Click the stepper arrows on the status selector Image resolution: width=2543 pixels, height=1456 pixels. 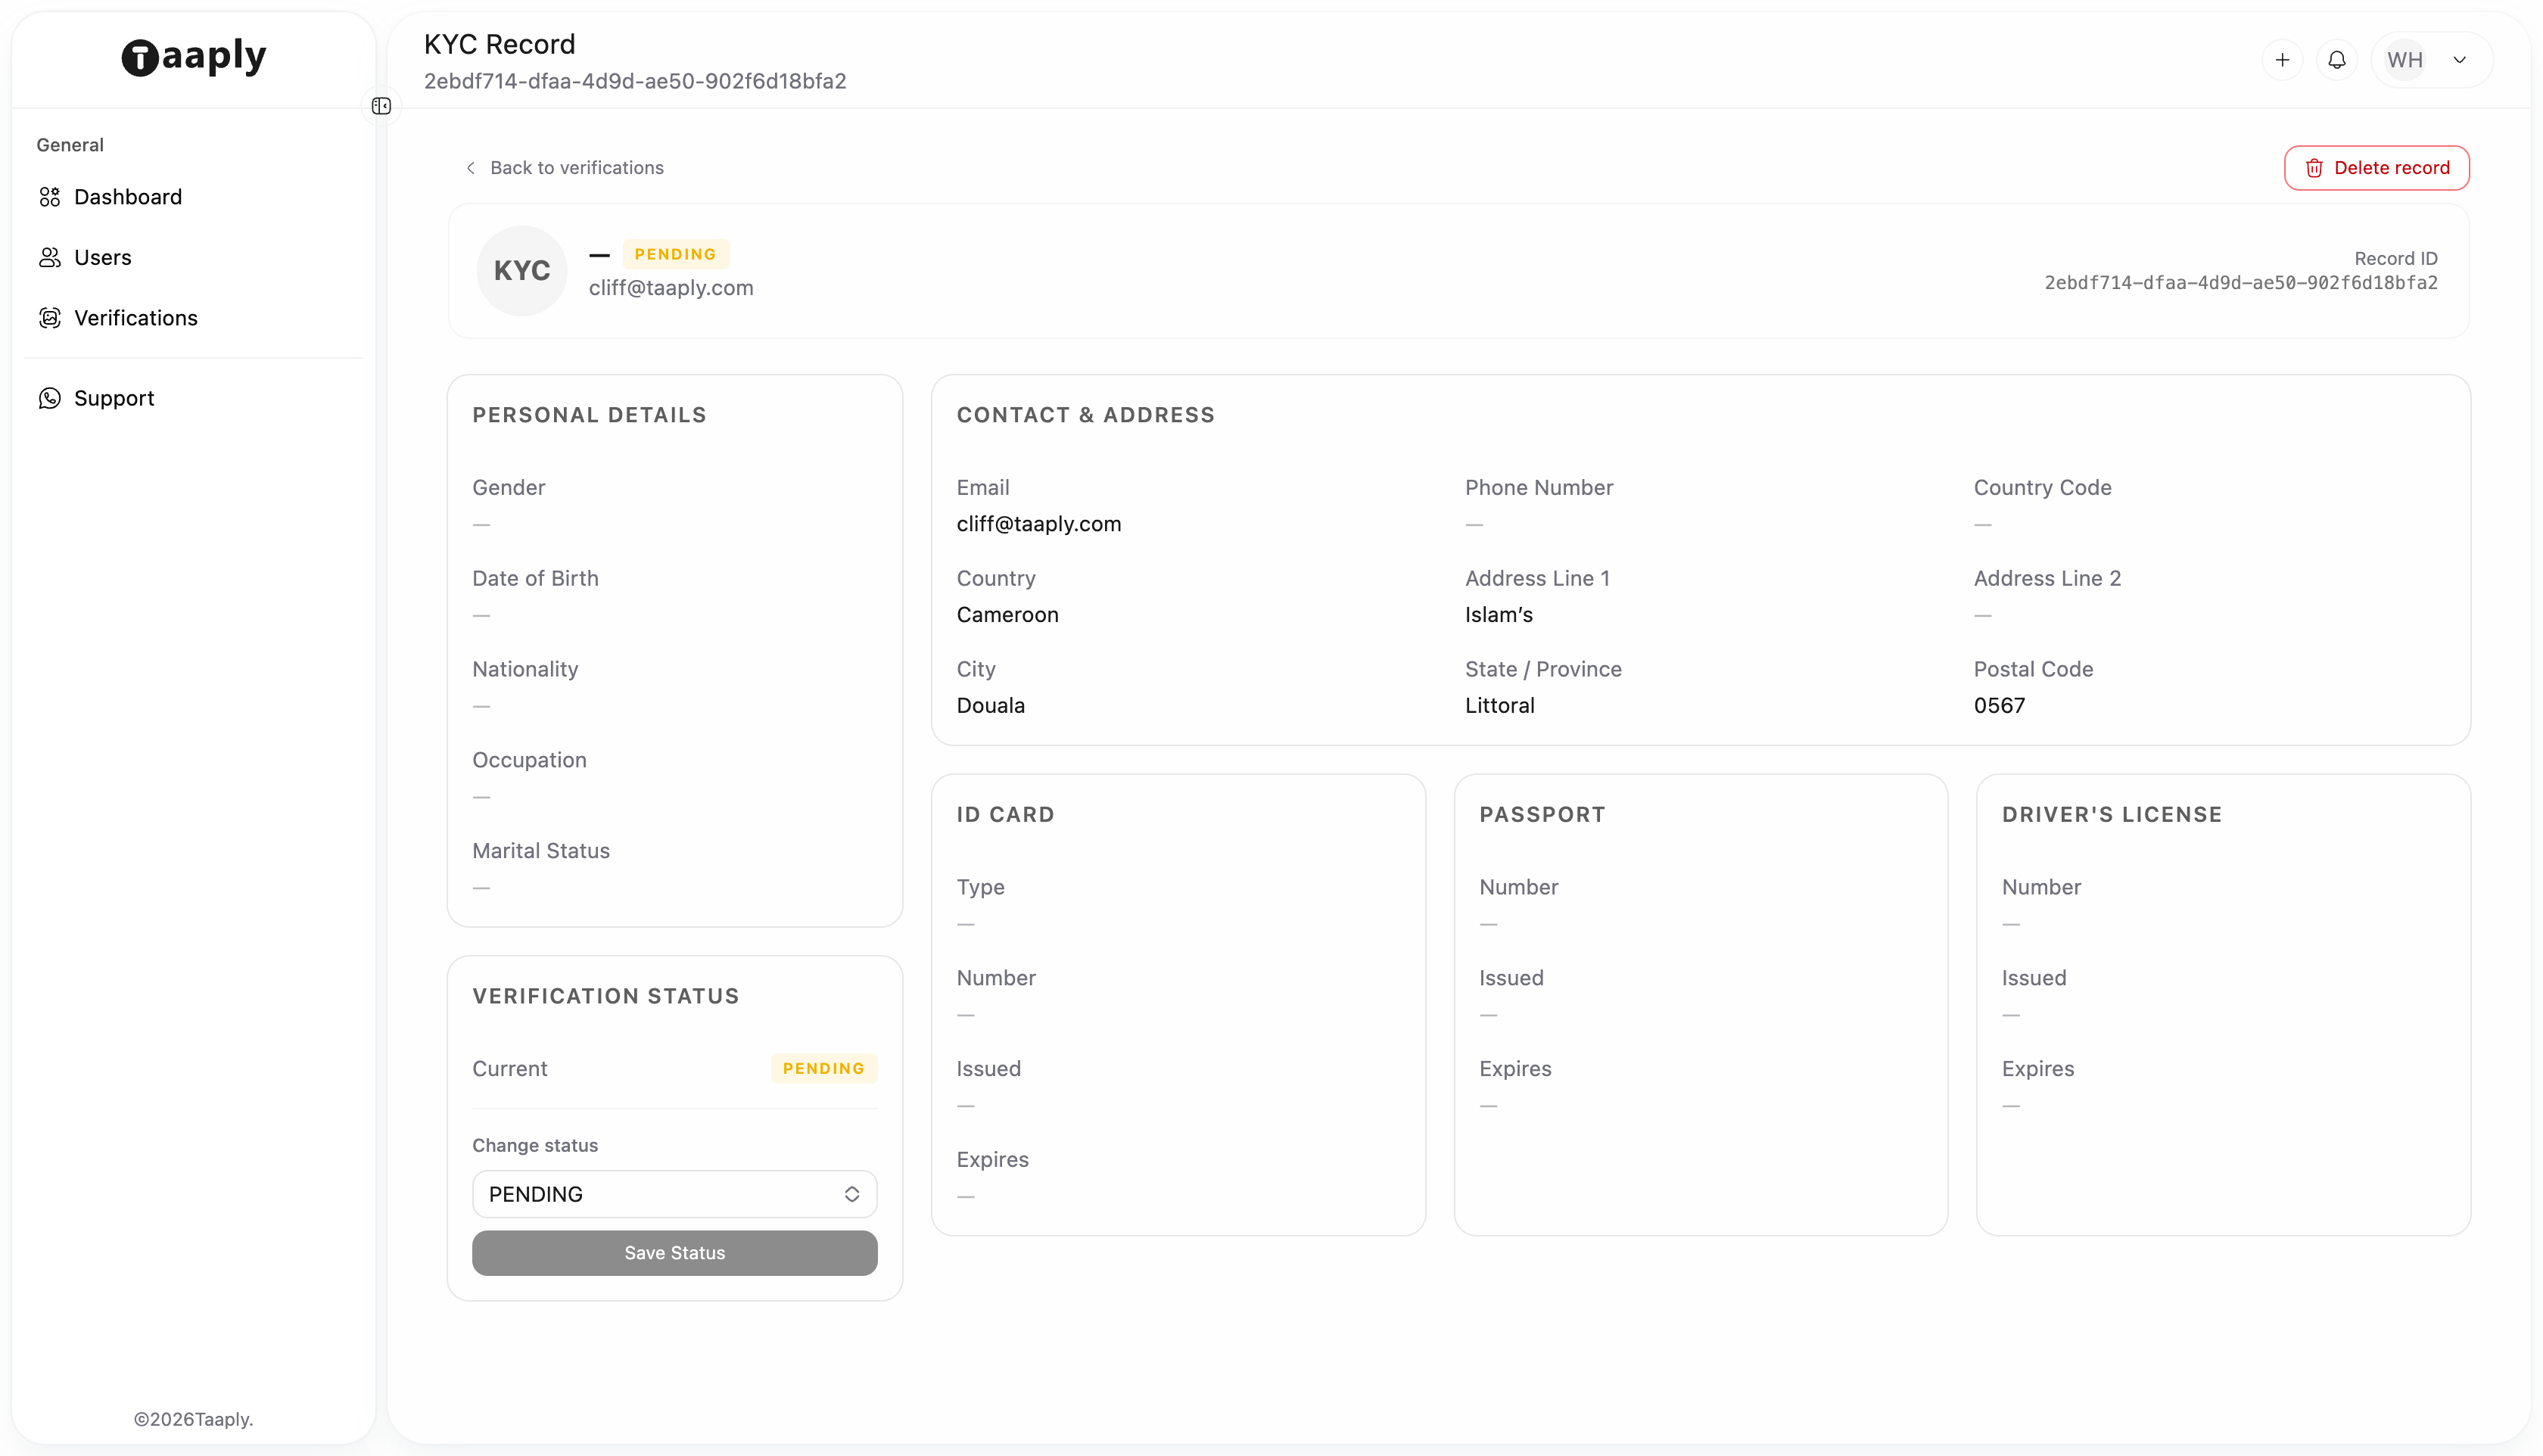click(x=851, y=1193)
